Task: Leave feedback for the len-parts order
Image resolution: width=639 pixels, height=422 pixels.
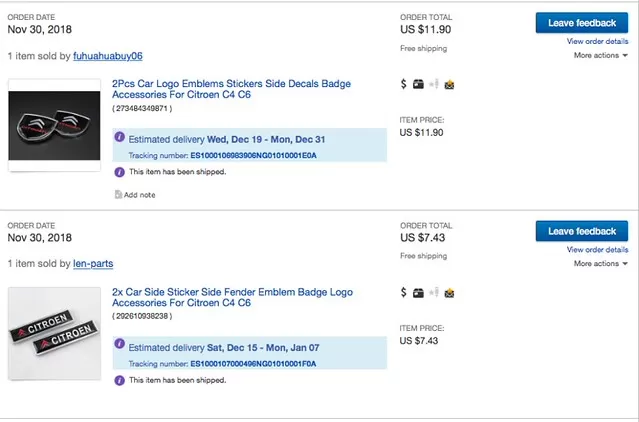Action: point(581,231)
